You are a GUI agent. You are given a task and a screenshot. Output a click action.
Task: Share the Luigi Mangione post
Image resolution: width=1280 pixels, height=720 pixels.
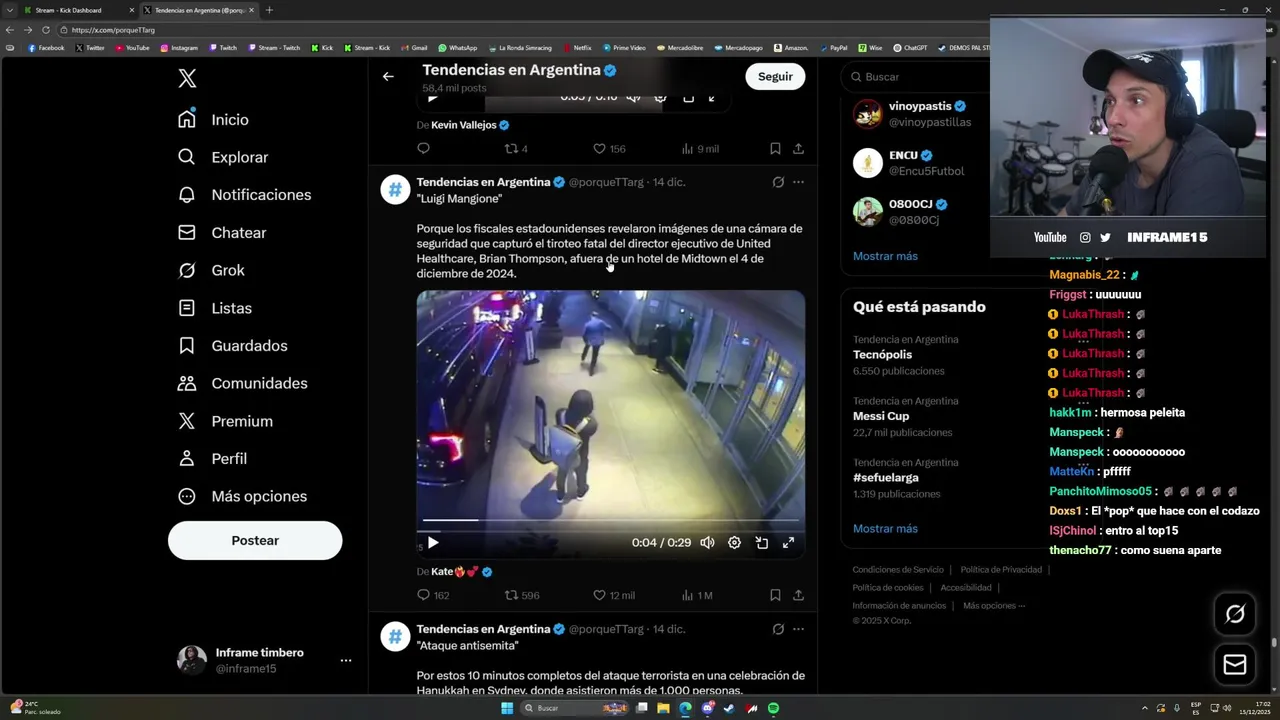tap(798, 595)
